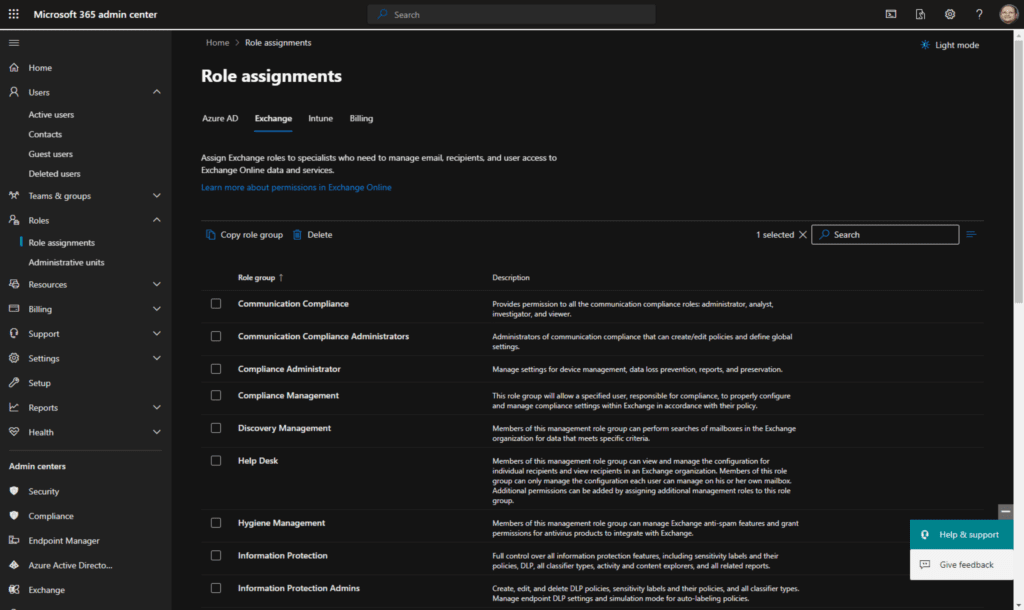Open the account profile picture
The height and width of the screenshot is (610, 1024).
(x=1008, y=14)
